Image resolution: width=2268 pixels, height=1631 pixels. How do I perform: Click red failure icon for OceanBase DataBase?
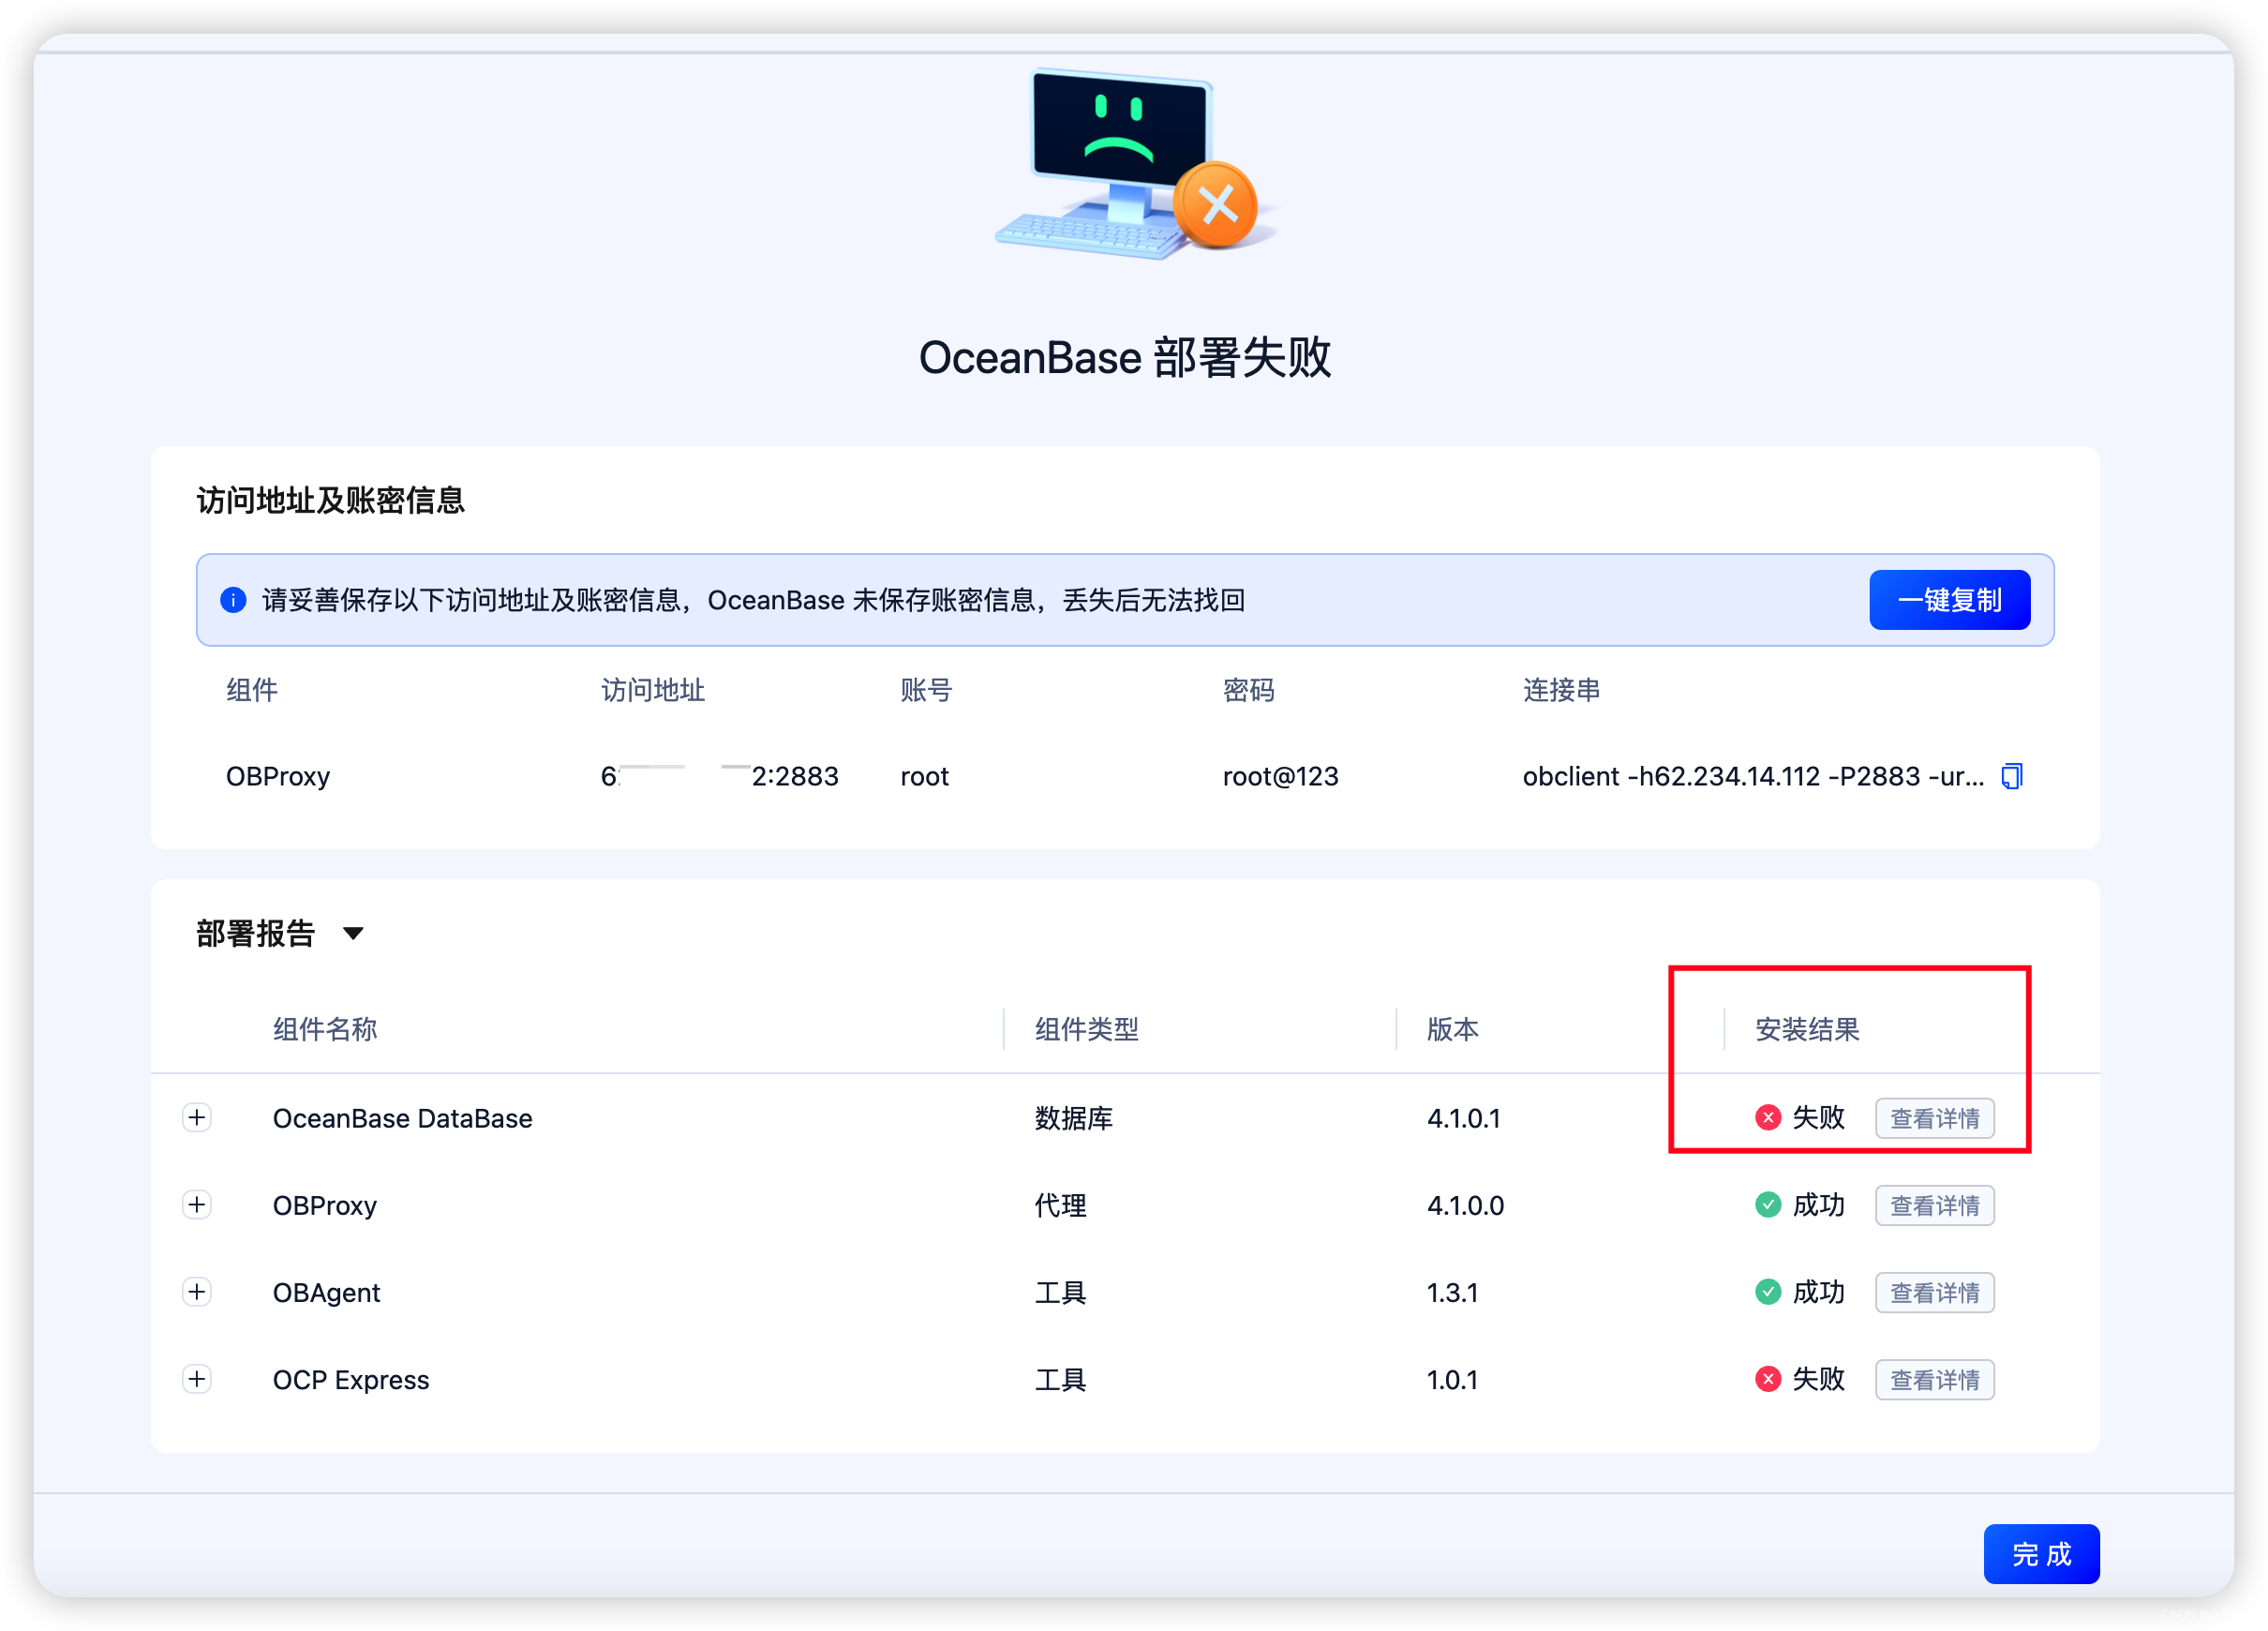[x=1768, y=1117]
